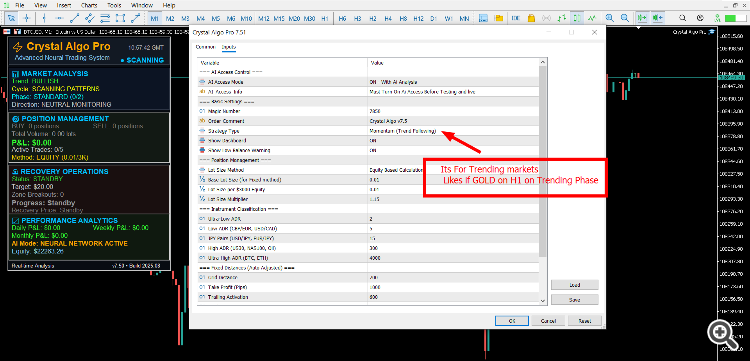The height and width of the screenshot is (361, 750).
Task: Select the H1 timeframe button
Action: [325, 18]
